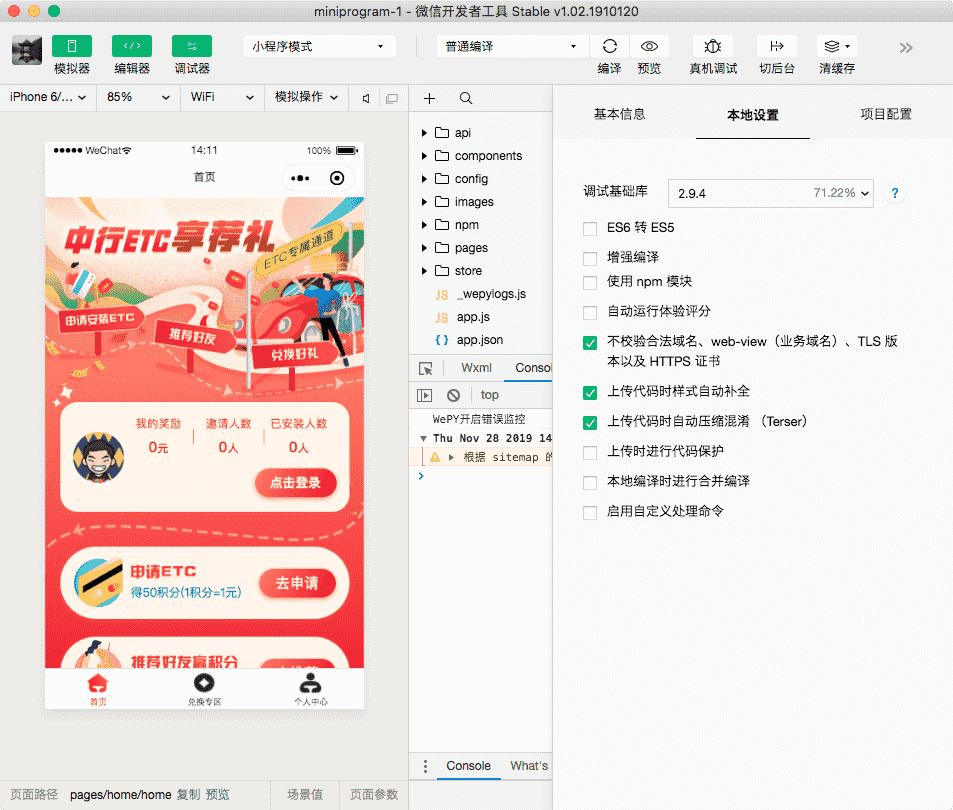Image resolution: width=953 pixels, height=810 pixels.
Task: Open real device debugging bug icon
Action: [712, 47]
